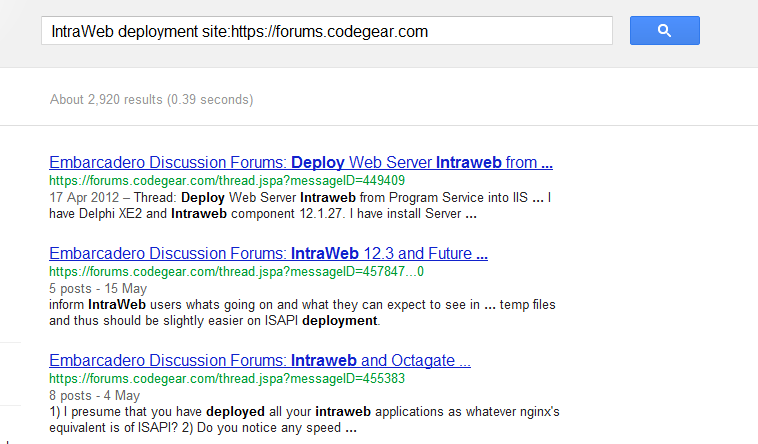Open the IntraWeb 12.3 and Future result

coord(268,253)
